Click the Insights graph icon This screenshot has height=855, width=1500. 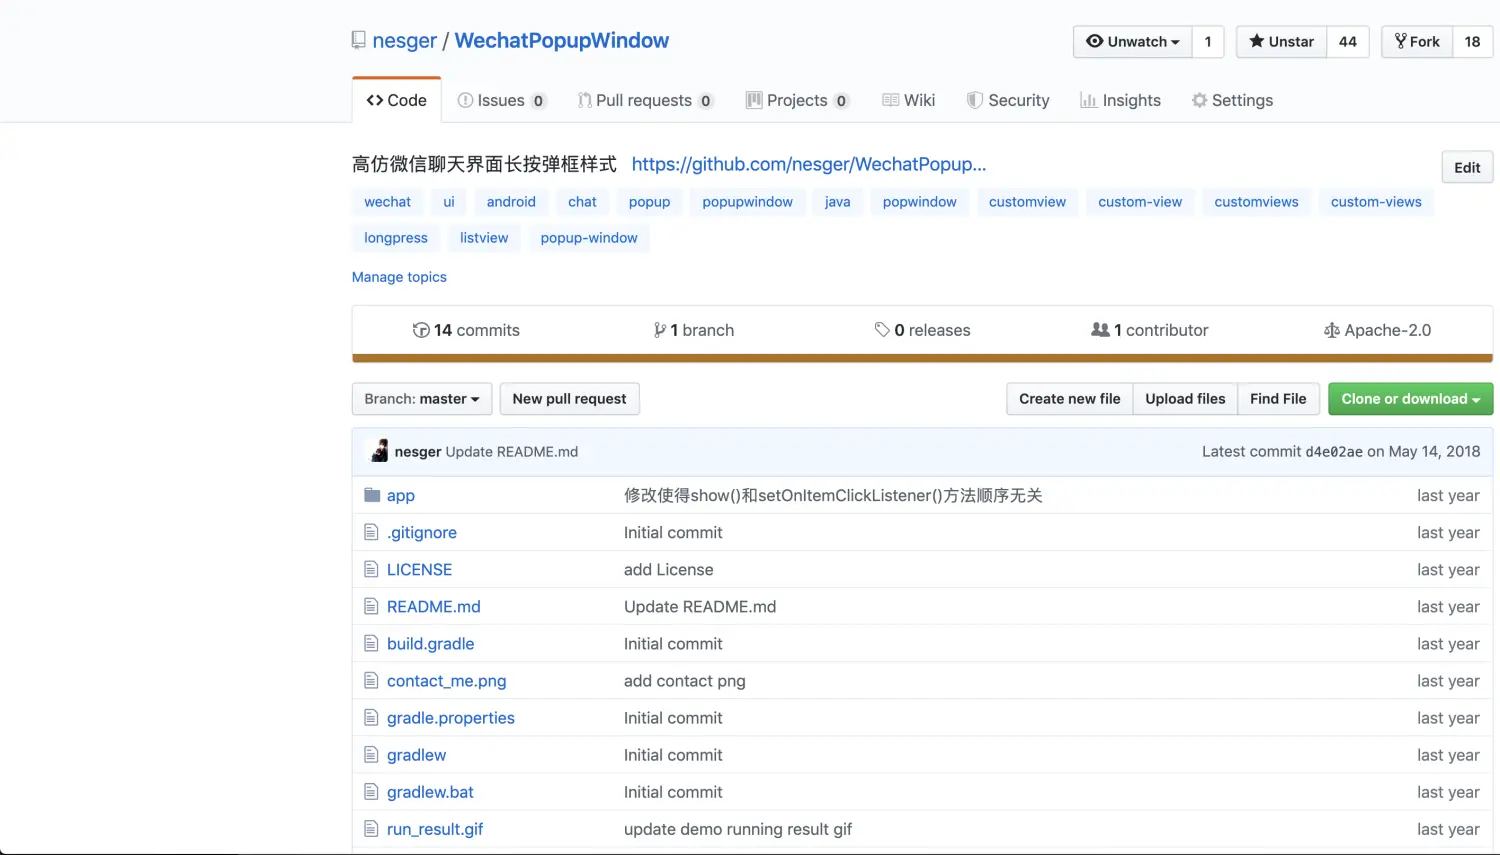pos(1088,100)
